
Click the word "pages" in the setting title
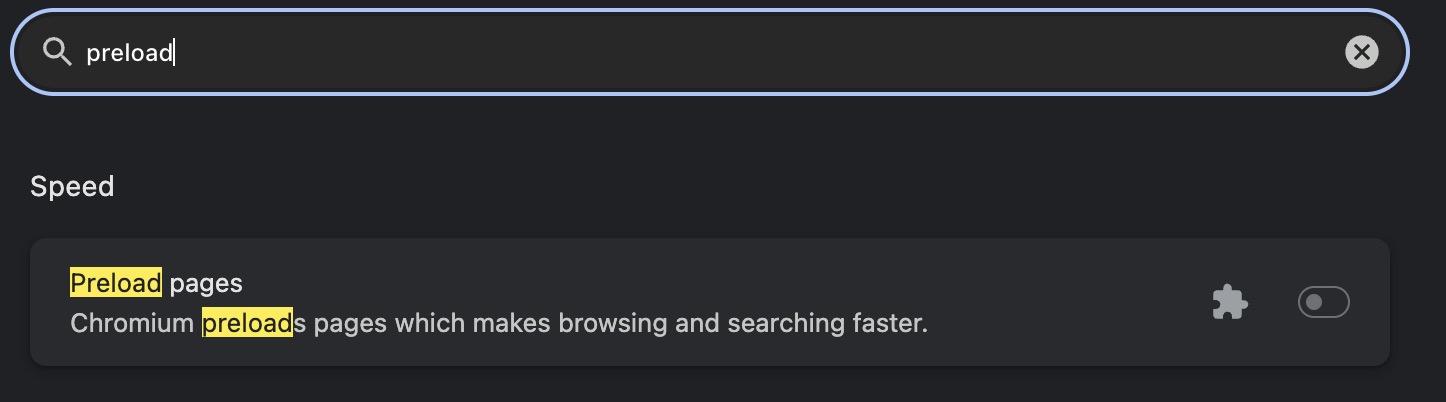[x=206, y=284]
